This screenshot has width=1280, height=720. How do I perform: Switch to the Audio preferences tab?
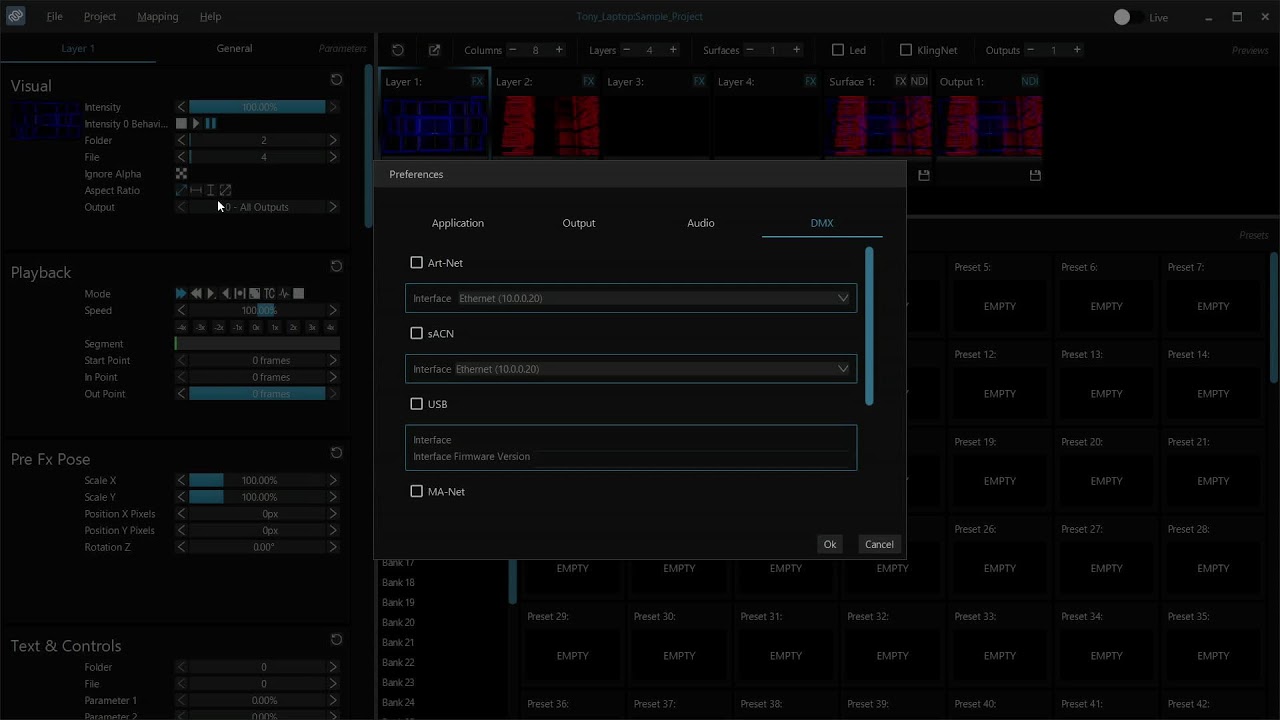[701, 223]
